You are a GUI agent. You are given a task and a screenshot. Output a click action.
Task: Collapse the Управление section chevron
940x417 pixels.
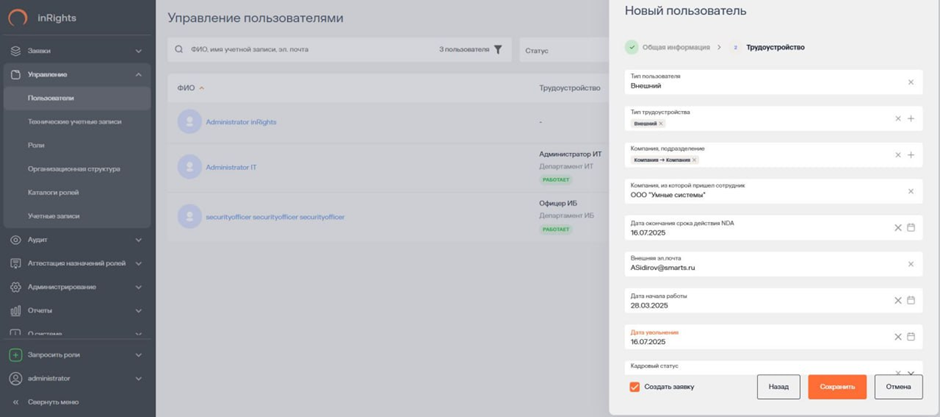coord(138,75)
